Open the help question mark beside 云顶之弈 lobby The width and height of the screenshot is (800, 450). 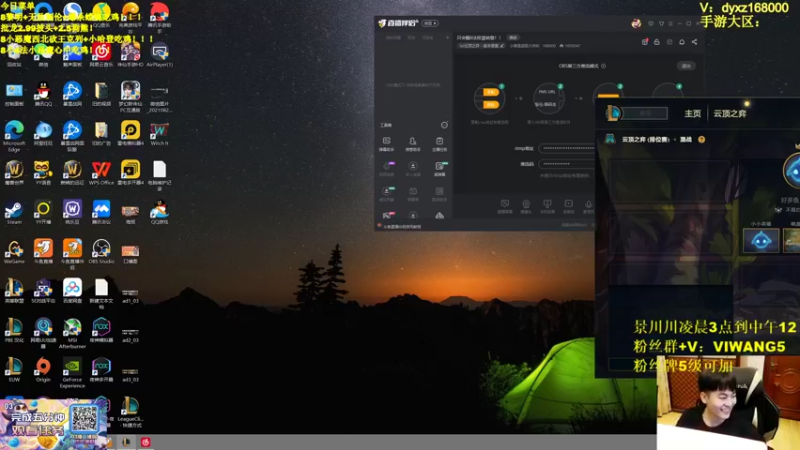pyautogui.click(x=702, y=139)
